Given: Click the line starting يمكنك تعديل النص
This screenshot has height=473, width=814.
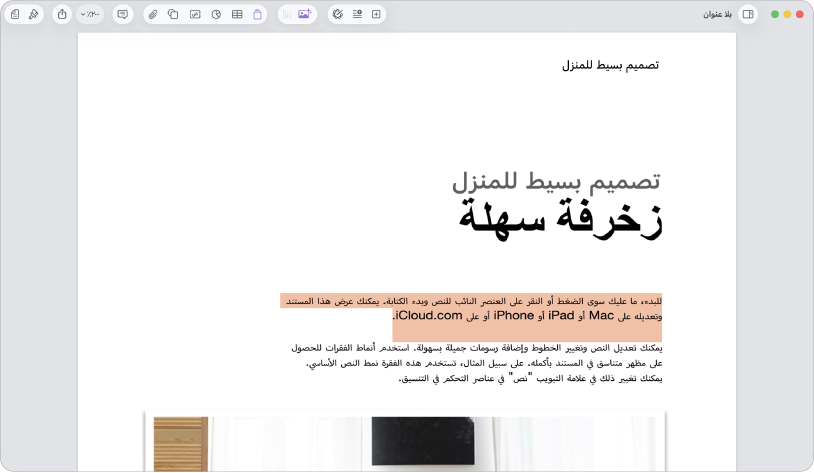Looking at the screenshot, I should coord(477,348).
